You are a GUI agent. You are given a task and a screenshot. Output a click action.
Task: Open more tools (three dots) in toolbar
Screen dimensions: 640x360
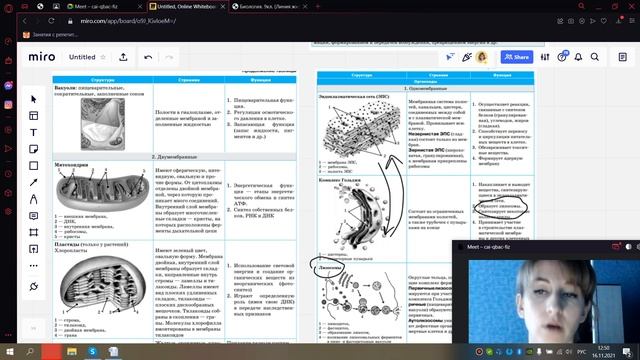click(34, 266)
